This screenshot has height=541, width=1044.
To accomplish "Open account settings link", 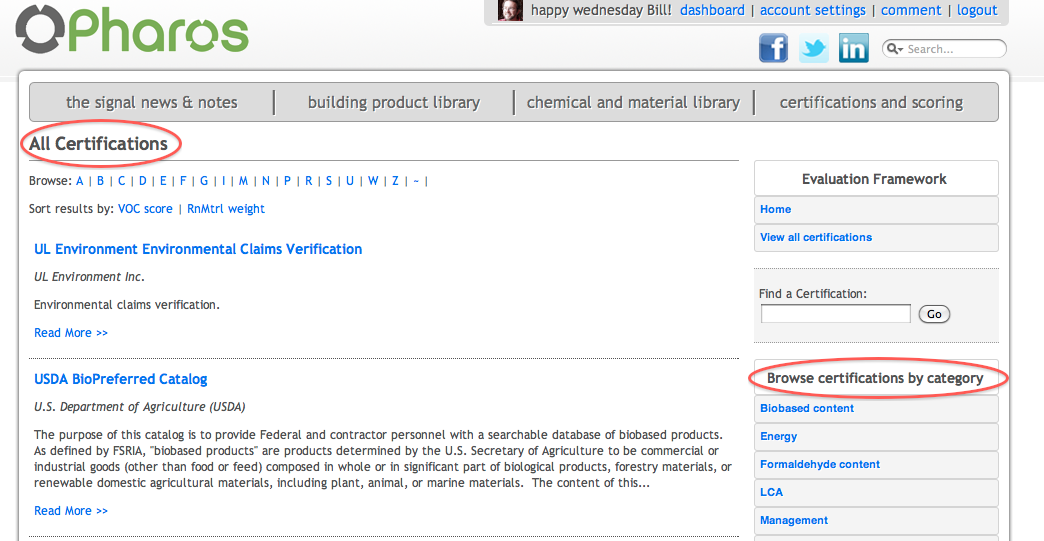I will [x=813, y=10].
